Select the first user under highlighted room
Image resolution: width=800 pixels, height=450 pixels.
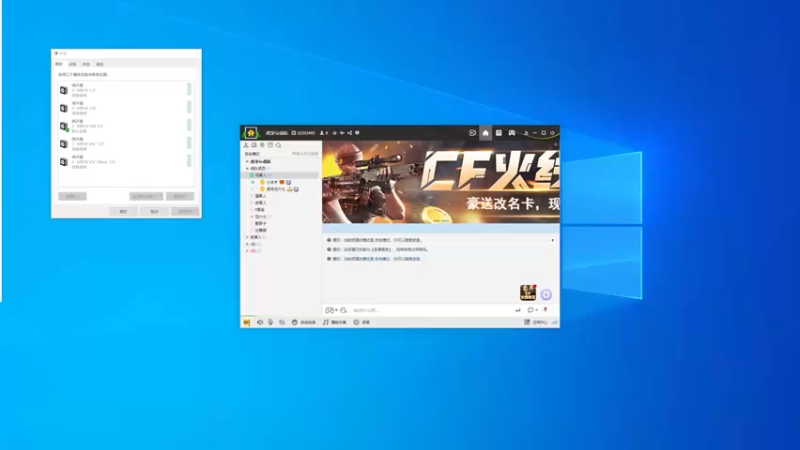280,182
